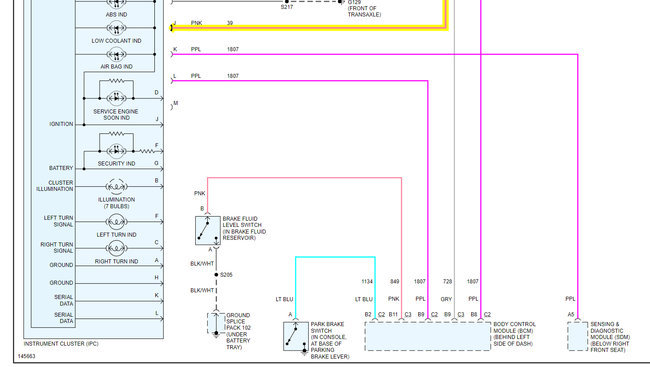Click the resistor above the Security IND lamp

(116, 134)
